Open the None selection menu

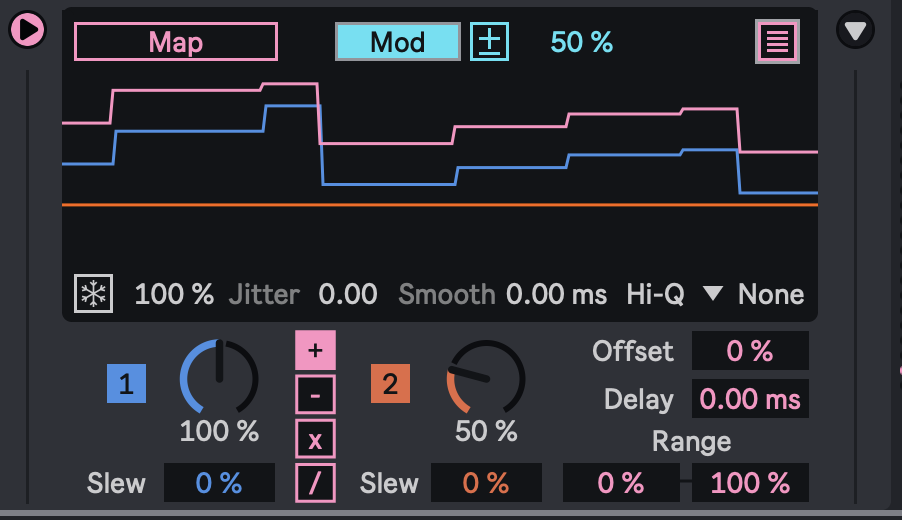pyautogui.click(x=770, y=294)
